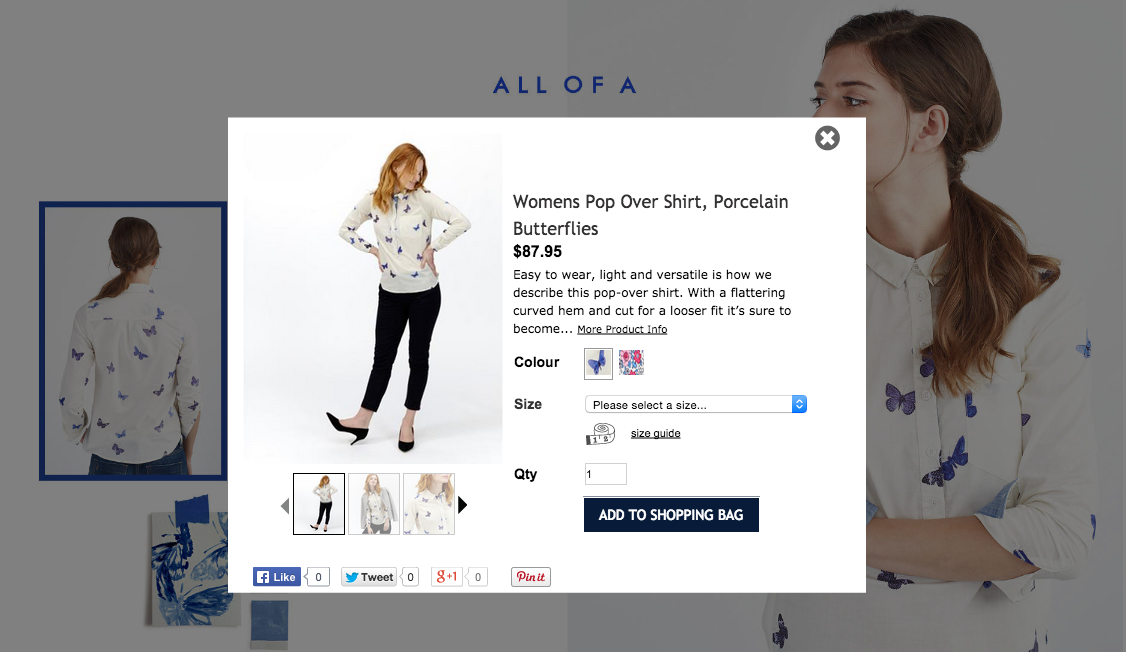The height and width of the screenshot is (652, 1126).
Task: Select the pink floral colour swatch
Action: point(631,363)
